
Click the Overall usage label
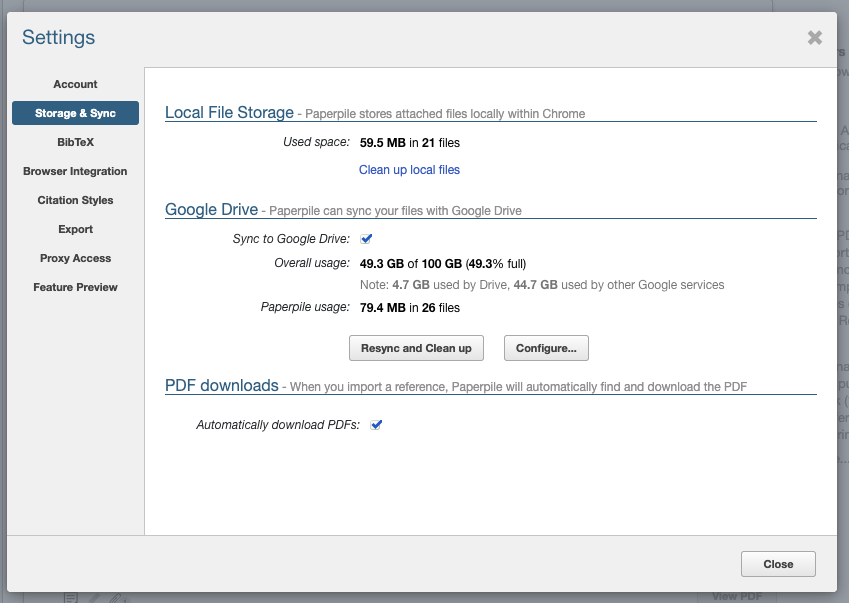click(312, 263)
